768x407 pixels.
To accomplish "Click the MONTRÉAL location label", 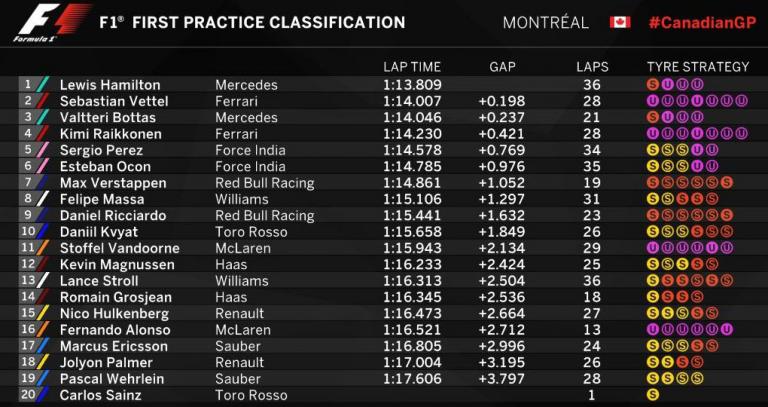I will pyautogui.click(x=545, y=22).
